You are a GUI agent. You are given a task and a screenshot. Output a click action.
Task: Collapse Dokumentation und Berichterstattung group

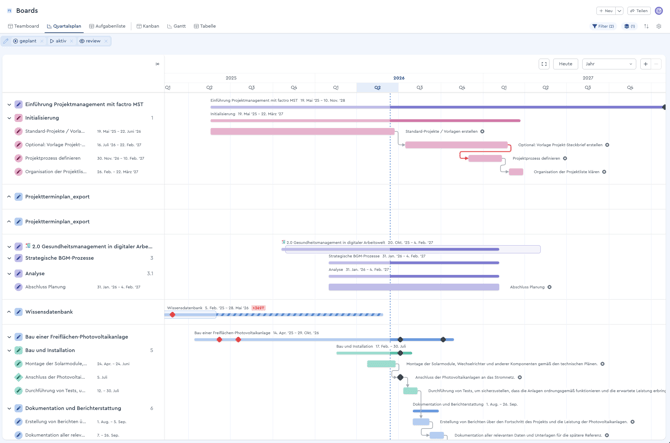(9, 408)
